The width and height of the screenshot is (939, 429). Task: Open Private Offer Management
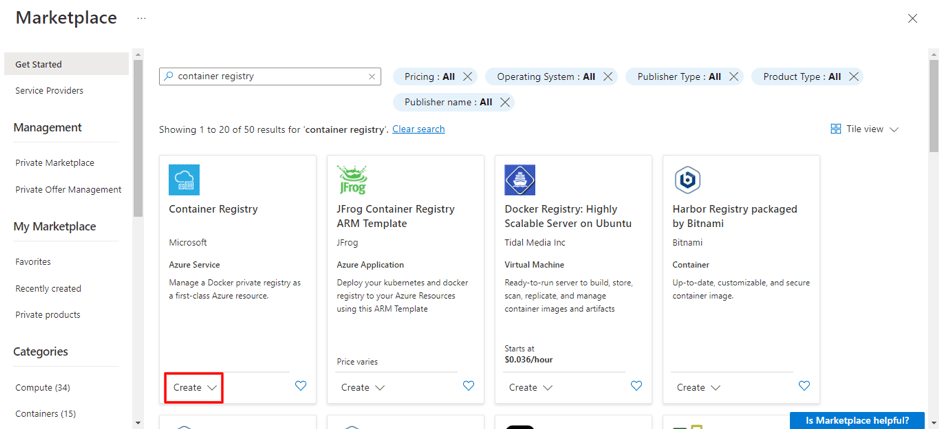(x=68, y=189)
